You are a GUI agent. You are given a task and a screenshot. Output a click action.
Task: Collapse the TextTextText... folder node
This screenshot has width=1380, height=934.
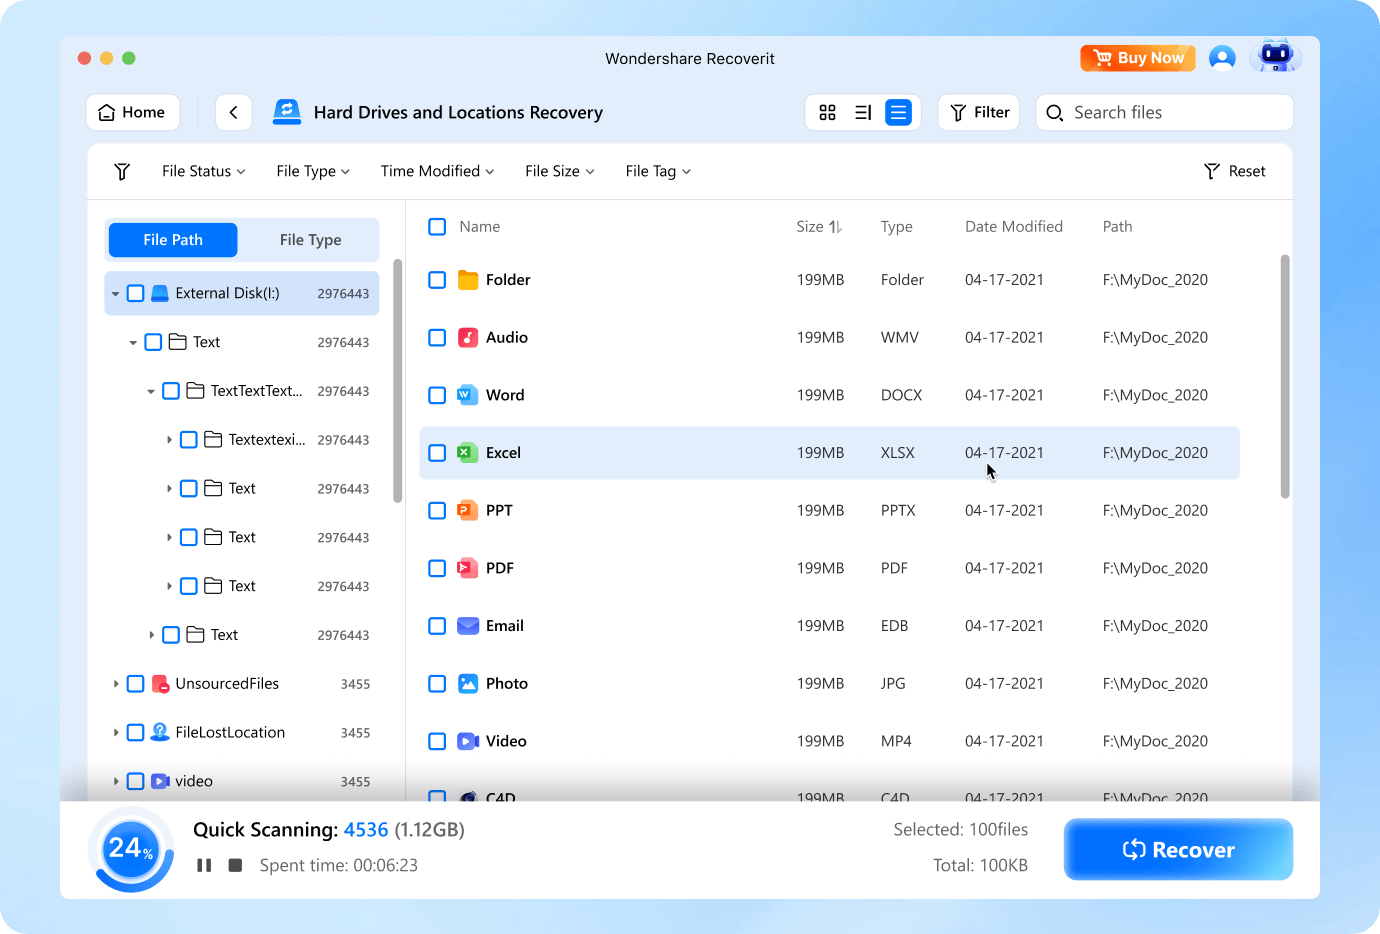point(151,391)
